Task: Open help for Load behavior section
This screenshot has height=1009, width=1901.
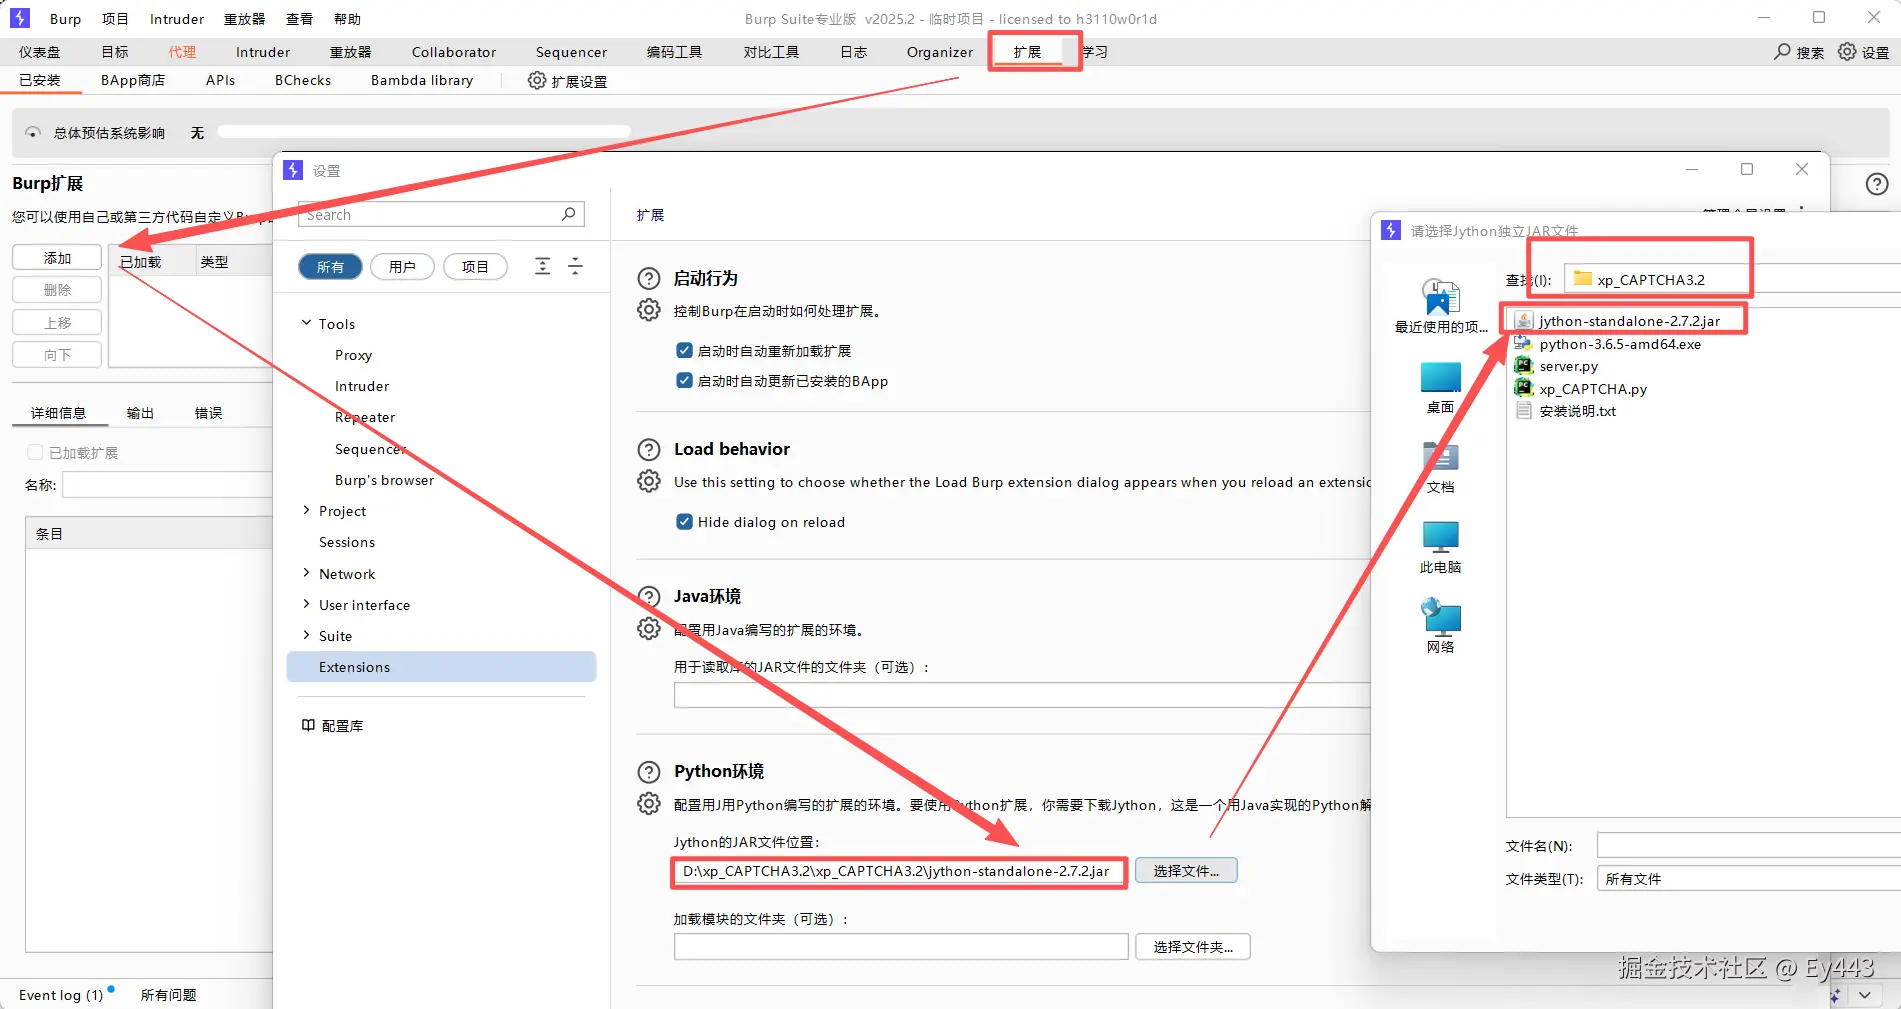Action: pos(649,449)
